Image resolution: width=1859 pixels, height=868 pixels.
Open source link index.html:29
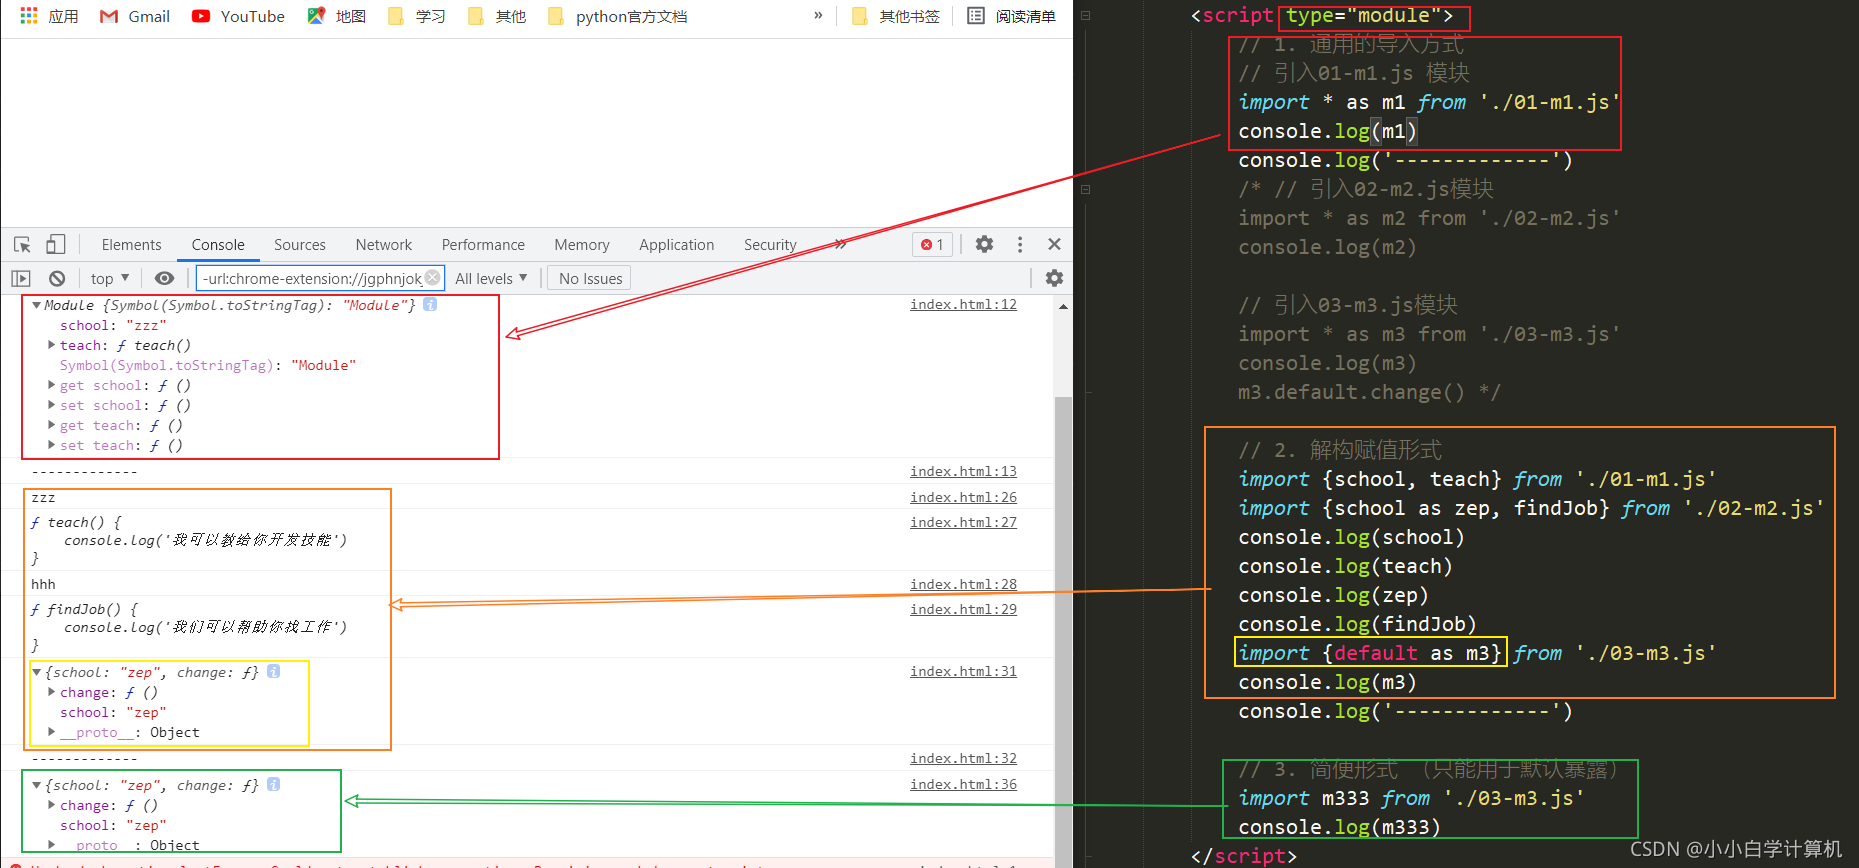[963, 609]
